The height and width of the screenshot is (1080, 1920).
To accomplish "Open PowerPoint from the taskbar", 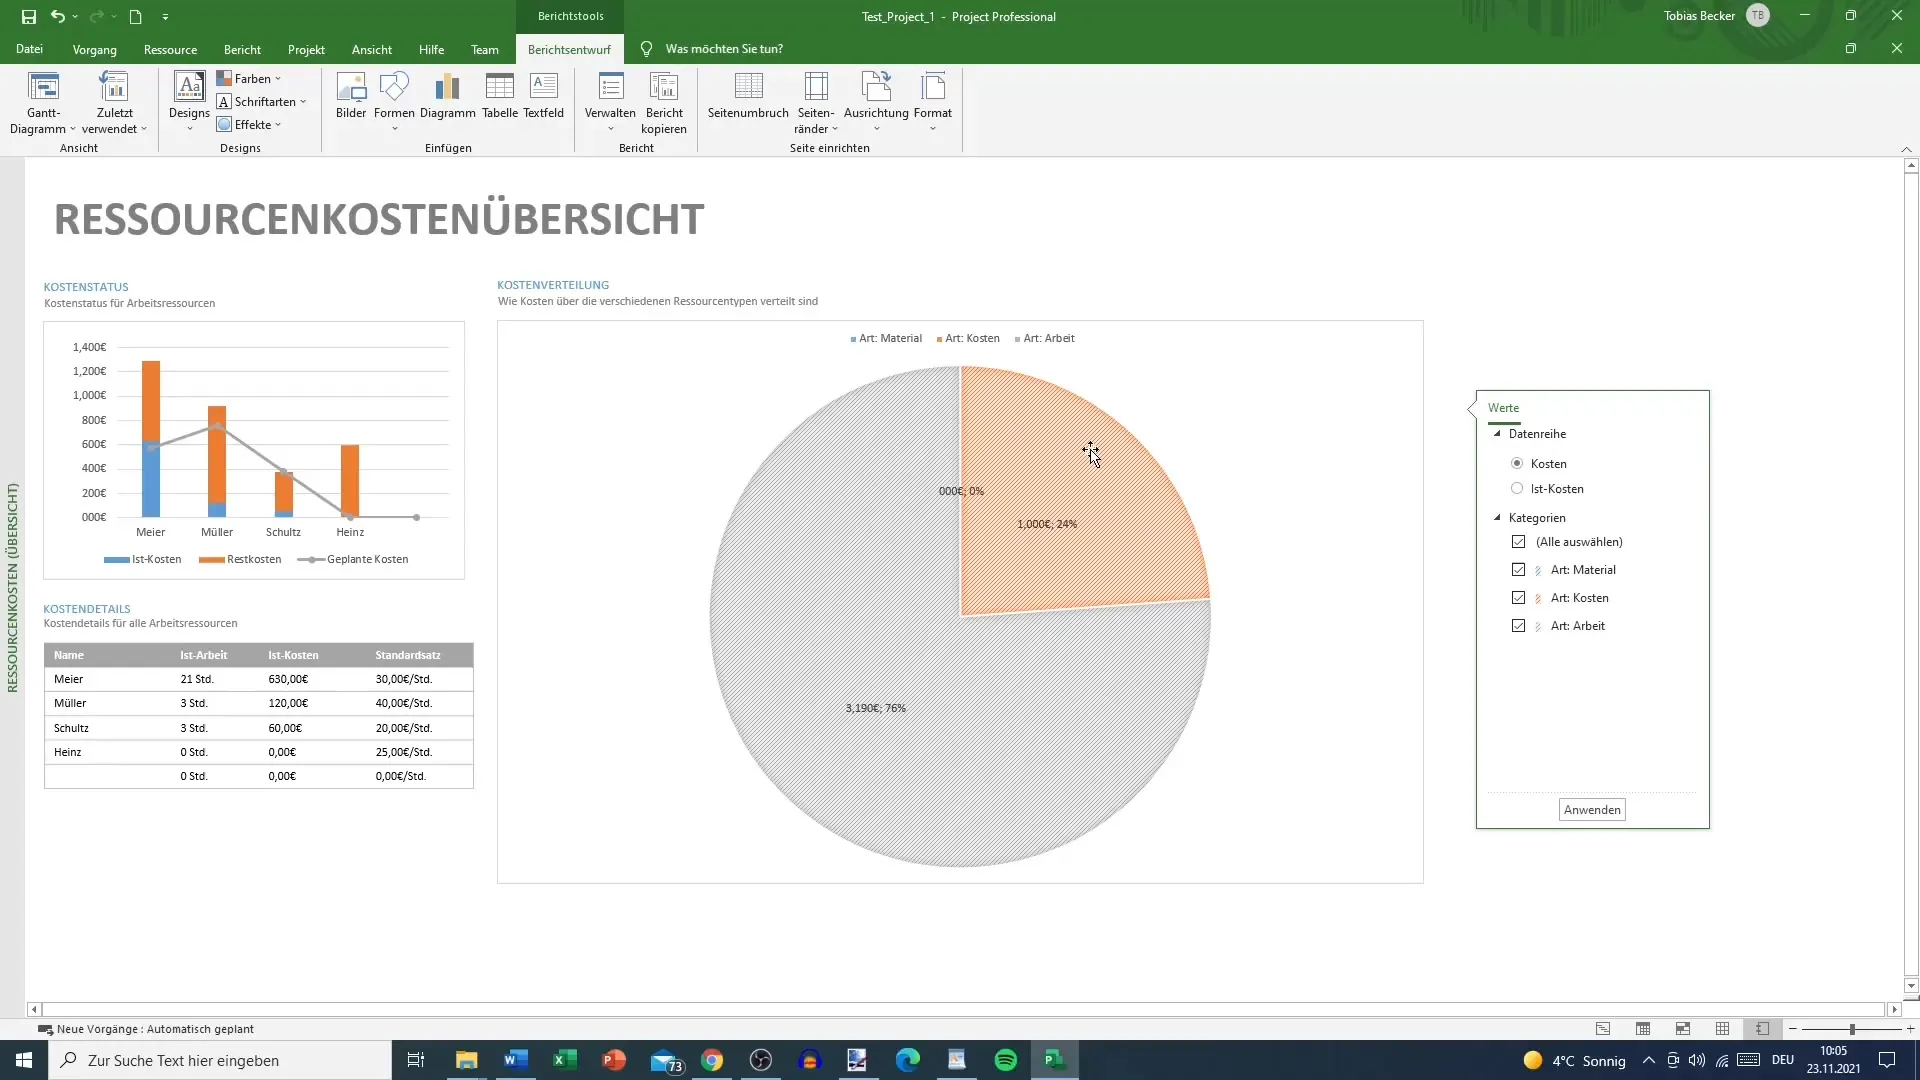I will pyautogui.click(x=613, y=1060).
